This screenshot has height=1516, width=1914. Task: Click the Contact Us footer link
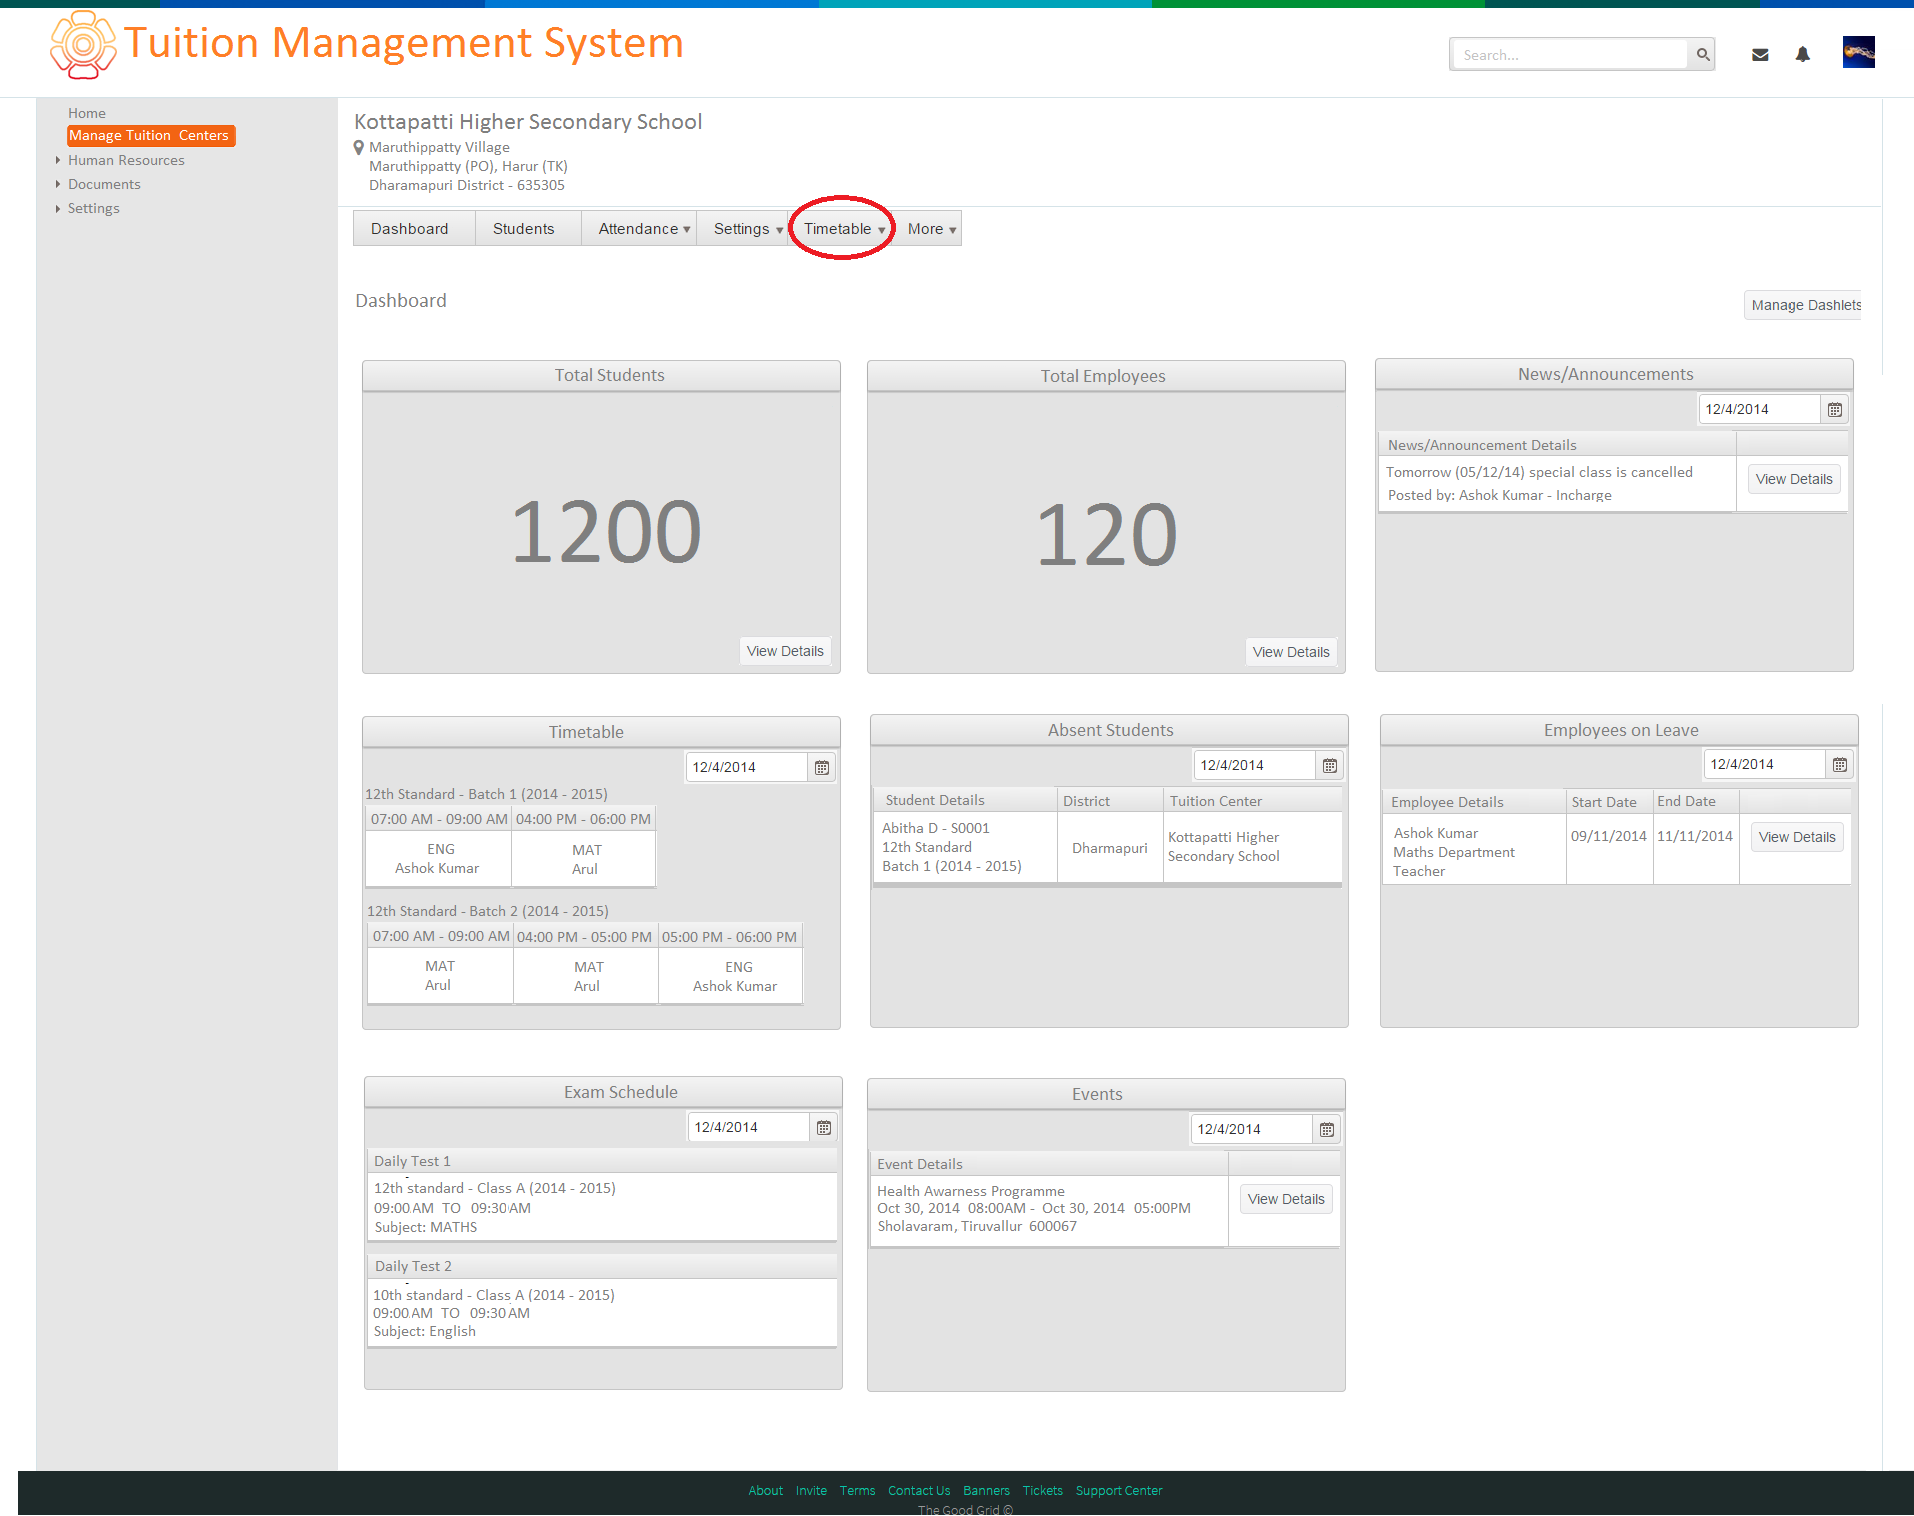click(x=919, y=1491)
